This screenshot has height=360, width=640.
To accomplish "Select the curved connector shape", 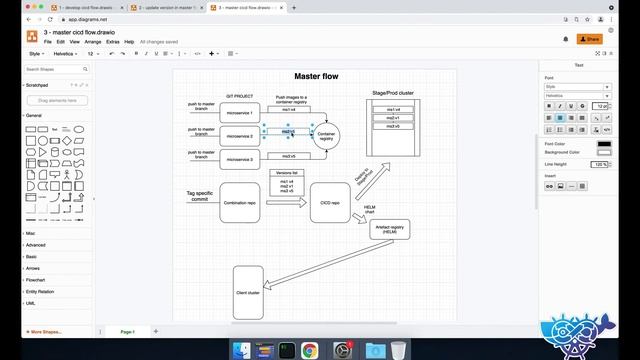I will tap(55, 198).
